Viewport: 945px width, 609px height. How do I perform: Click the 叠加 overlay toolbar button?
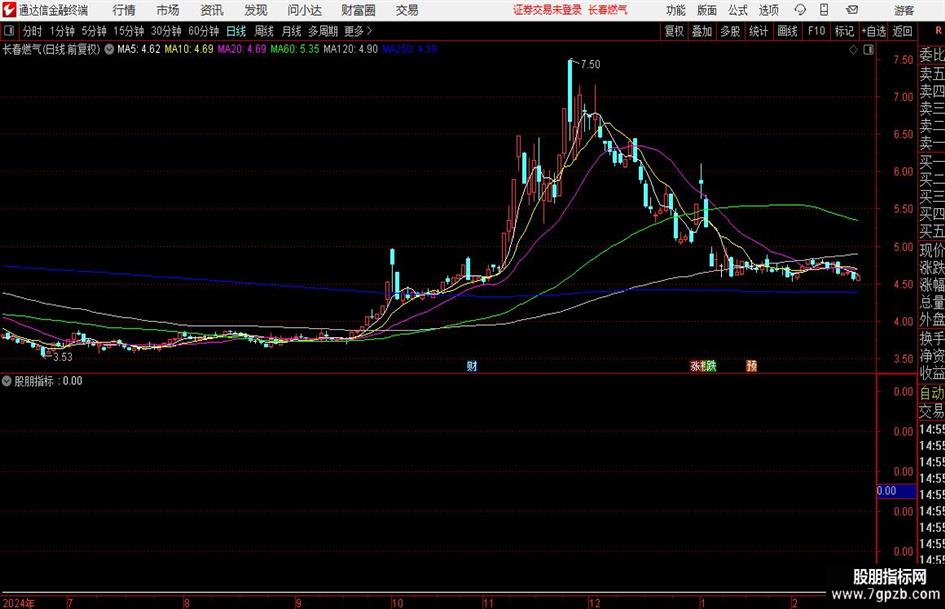[702, 31]
